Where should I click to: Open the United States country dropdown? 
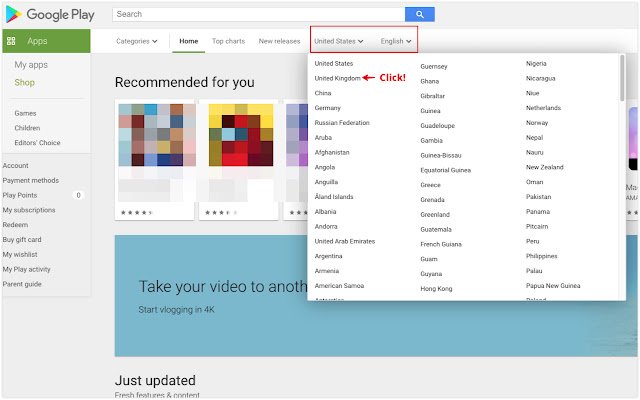click(338, 41)
